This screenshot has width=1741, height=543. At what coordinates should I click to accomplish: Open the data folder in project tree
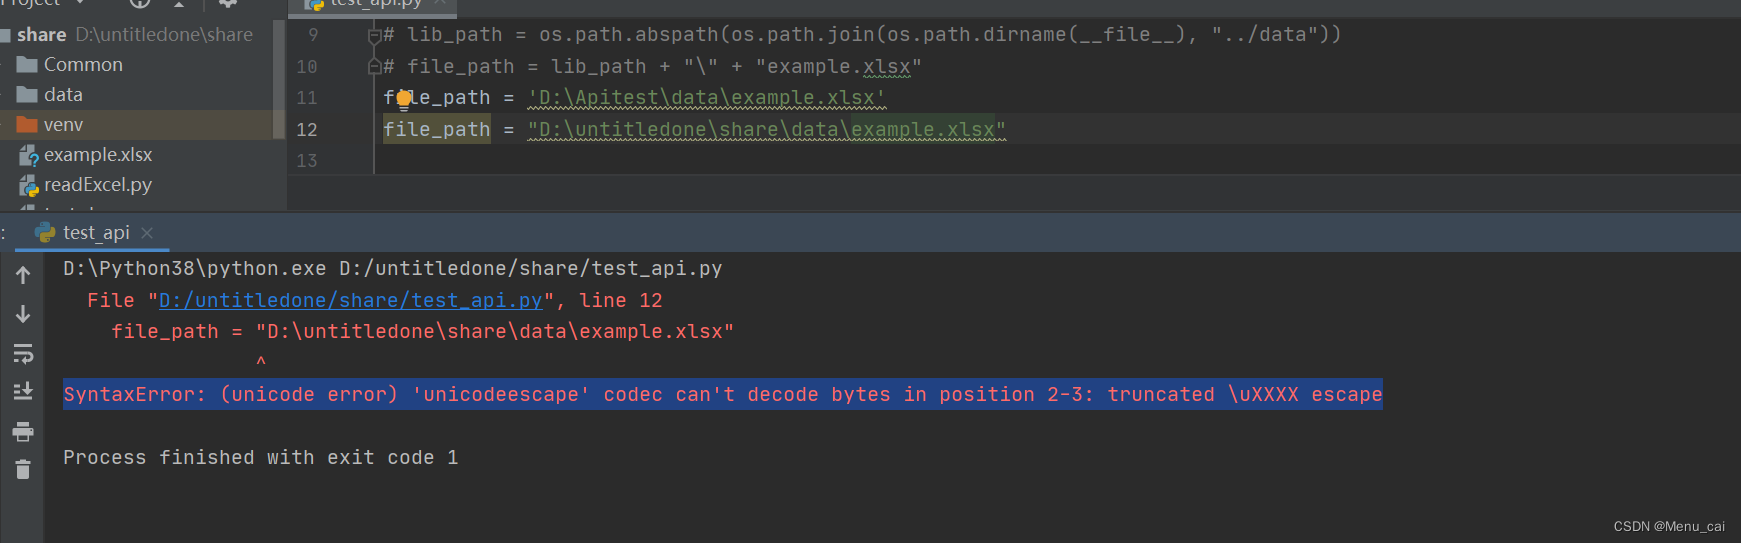63,94
